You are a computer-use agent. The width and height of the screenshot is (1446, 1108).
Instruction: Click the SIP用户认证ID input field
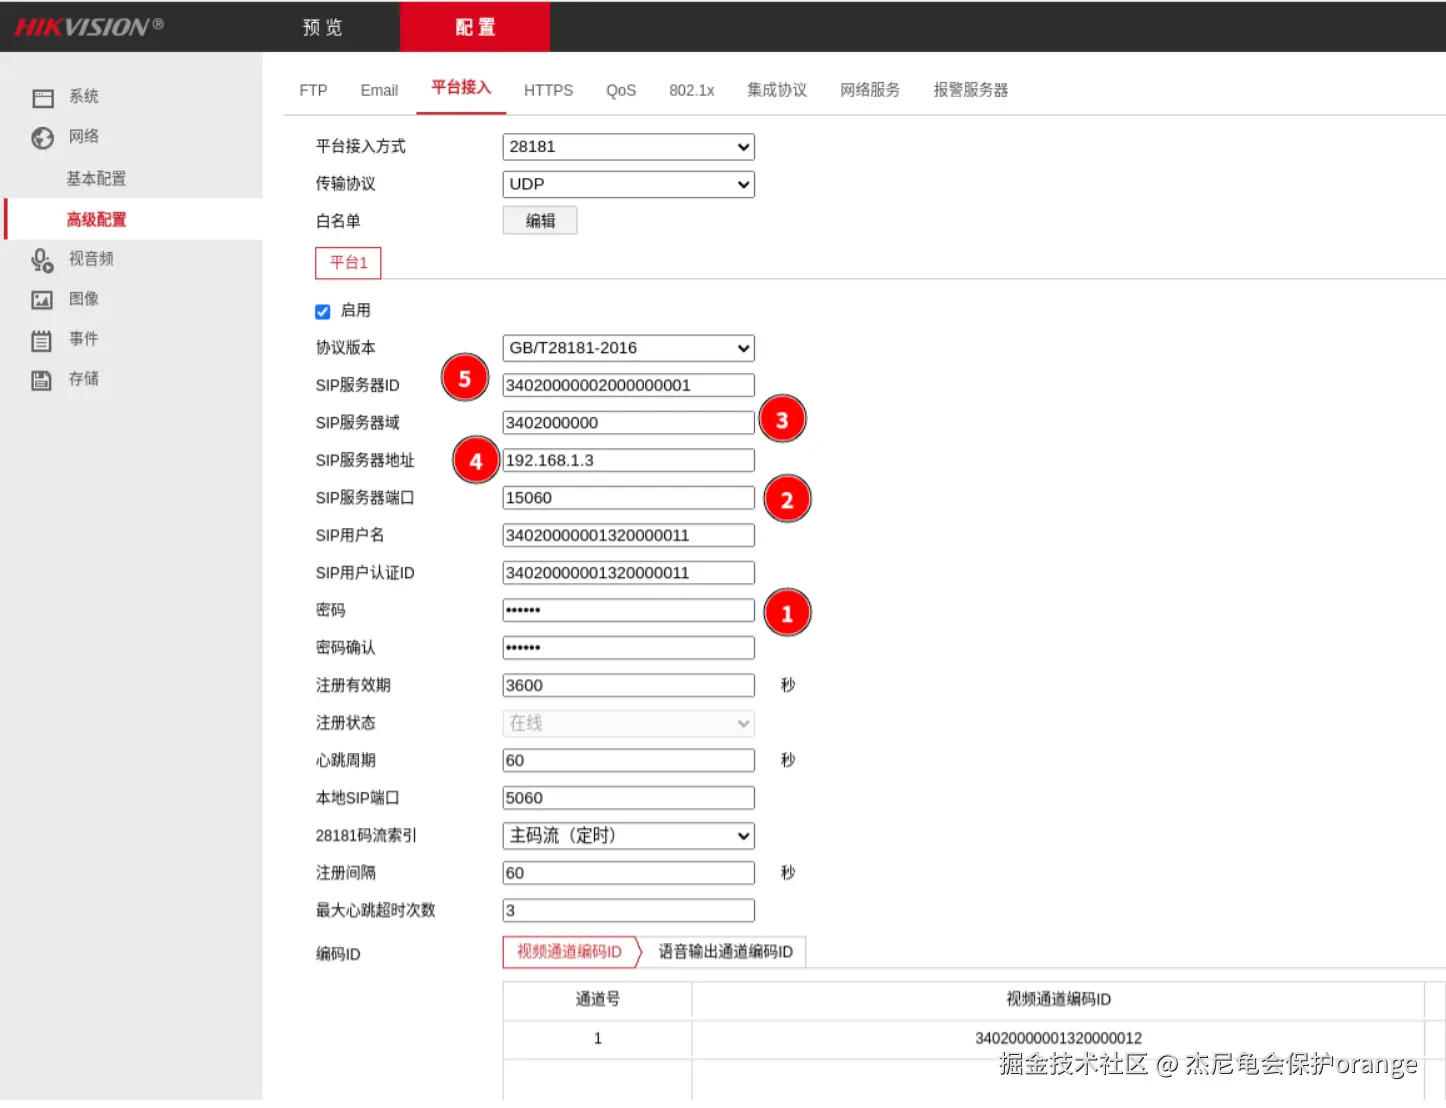tap(628, 573)
